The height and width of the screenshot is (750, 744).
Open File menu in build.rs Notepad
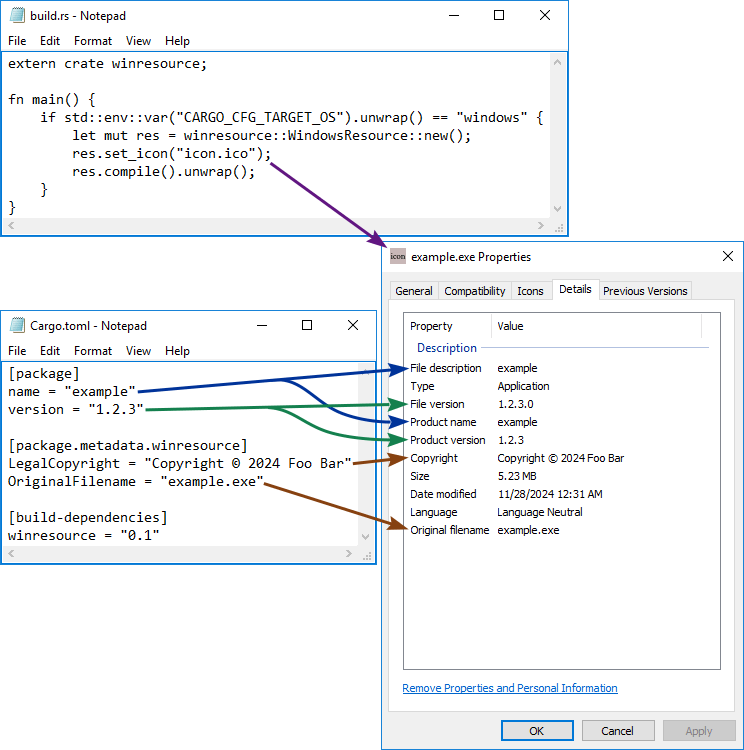pyautogui.click(x=17, y=41)
